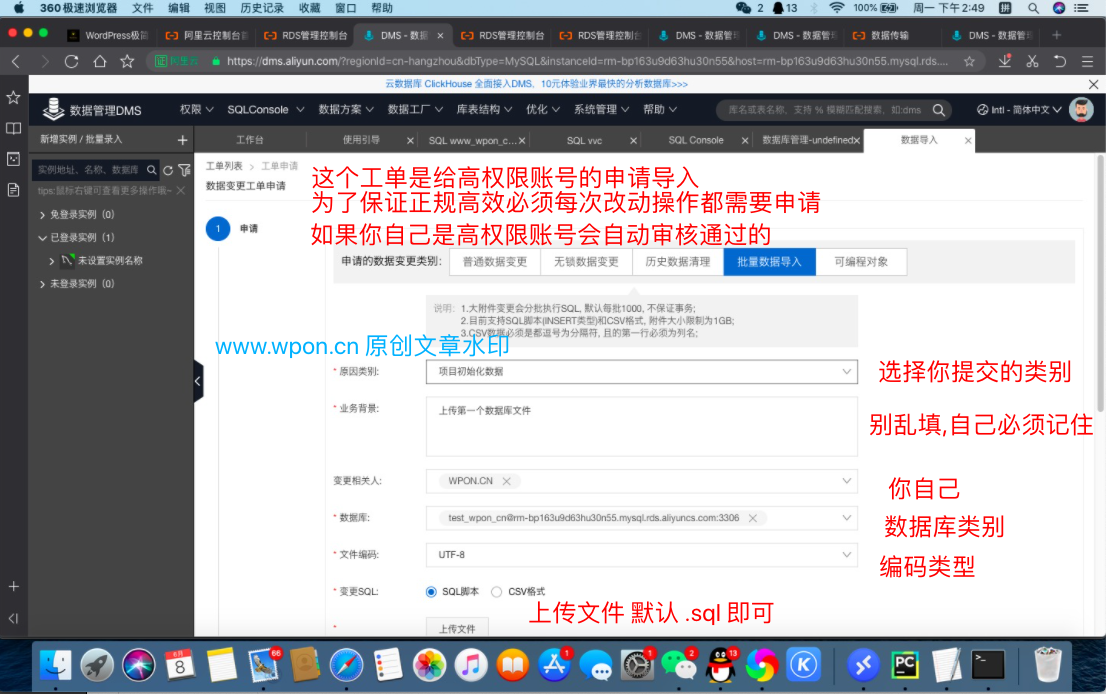Close the ClickHouse announcement banner
The width and height of the screenshot is (1106, 694).
click(x=1093, y=84)
